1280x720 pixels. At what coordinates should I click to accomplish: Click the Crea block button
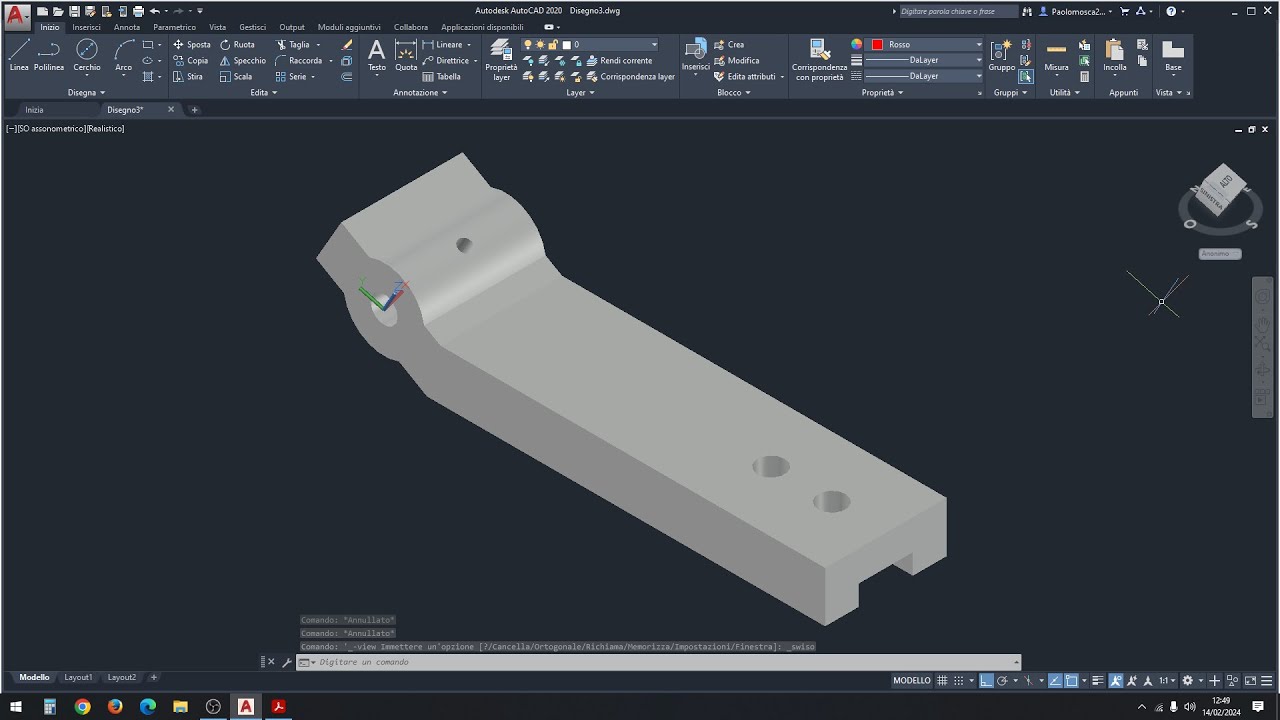point(729,45)
